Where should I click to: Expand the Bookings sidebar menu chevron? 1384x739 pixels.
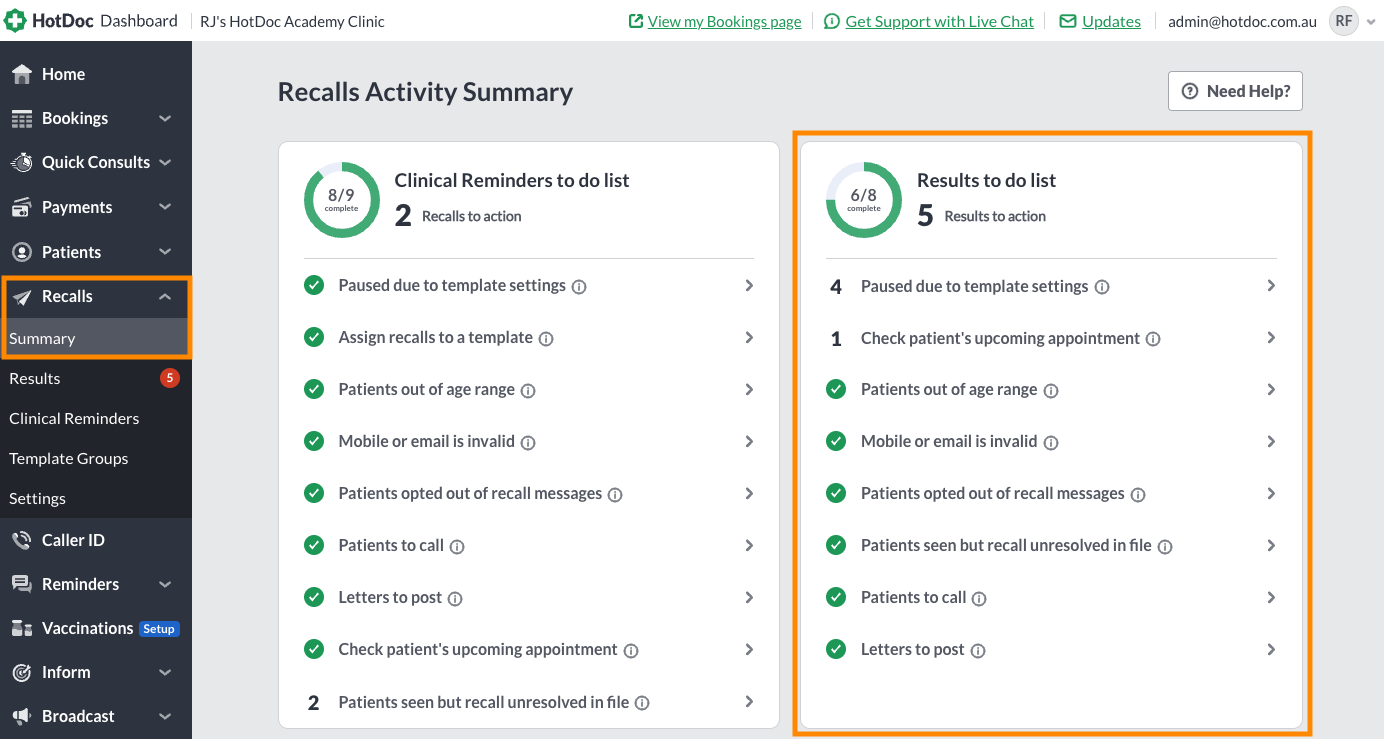click(x=165, y=118)
